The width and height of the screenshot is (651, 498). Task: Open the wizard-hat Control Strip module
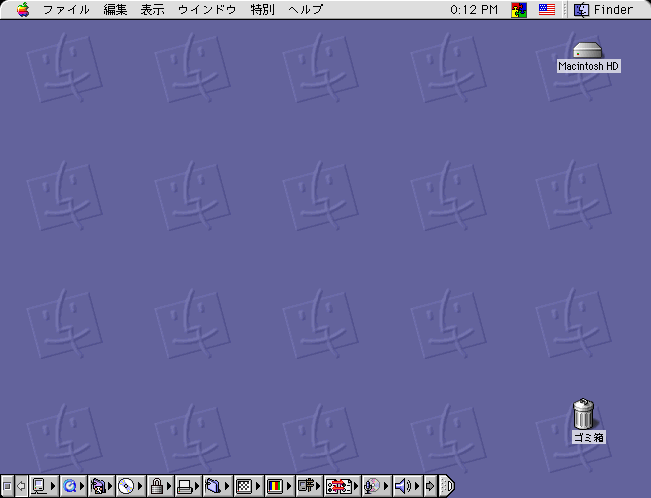click(102, 486)
